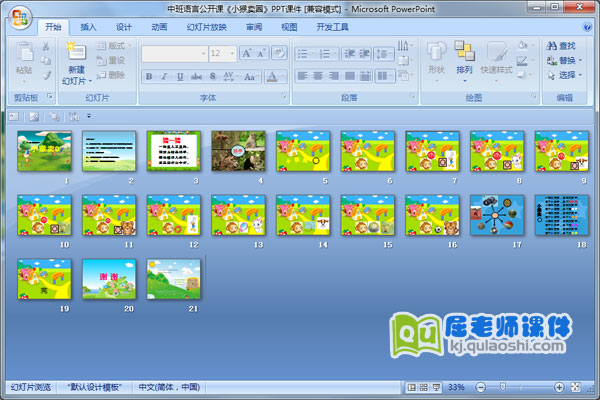Decrease list indent level
Viewport: 600px width, 400px height.
(349, 54)
